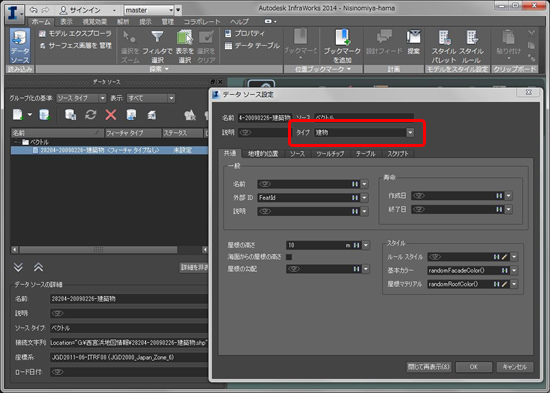Collapse the ベクトル tree folder

click(16, 142)
